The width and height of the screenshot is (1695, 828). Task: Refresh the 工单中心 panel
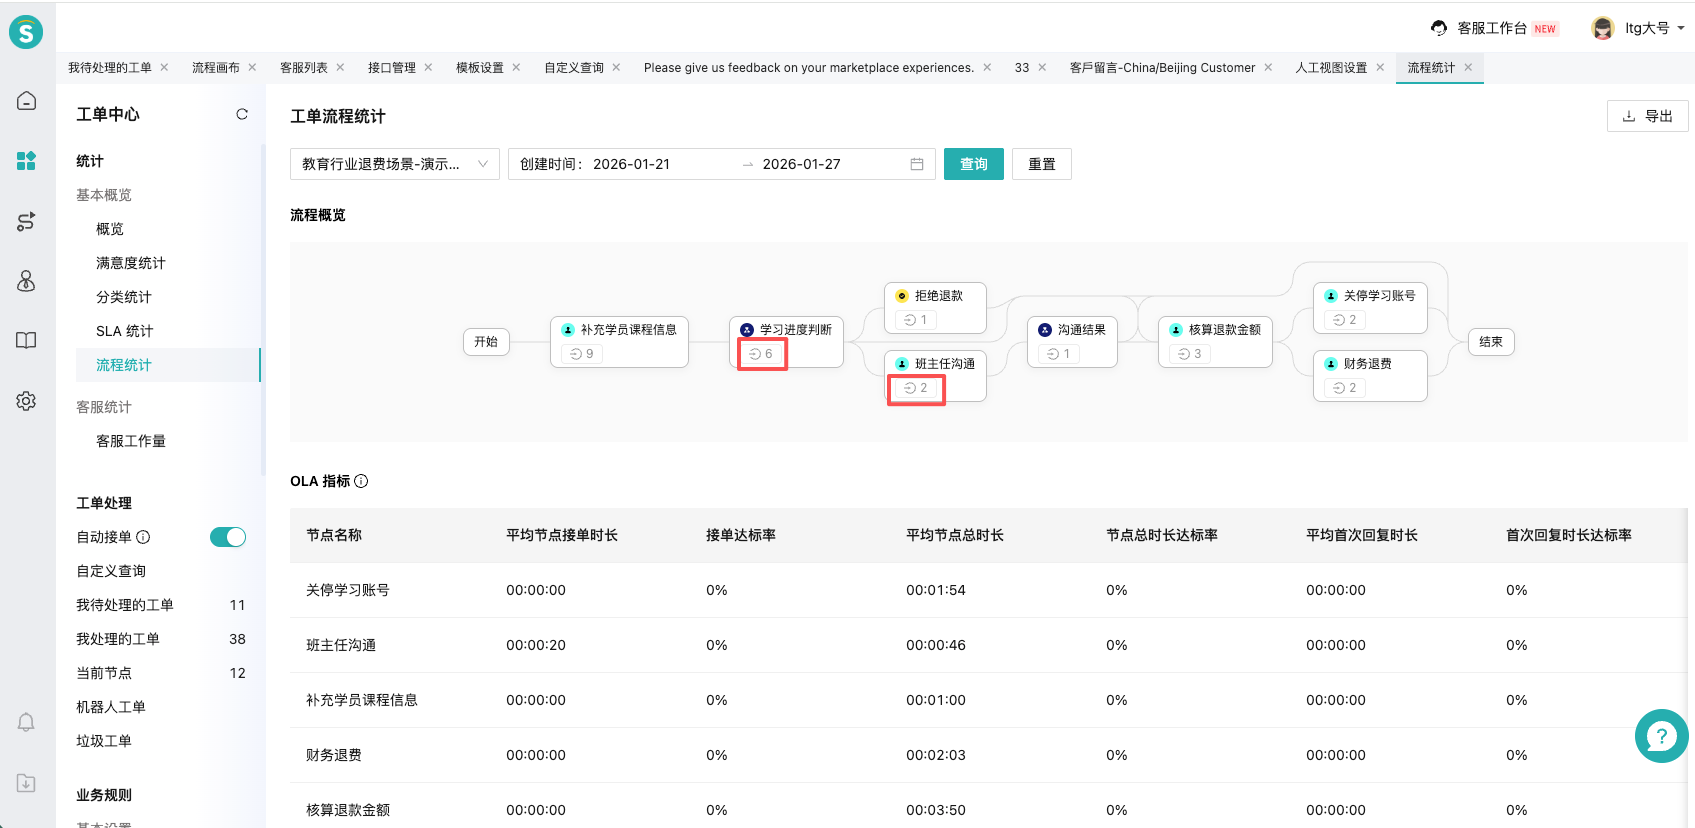click(x=242, y=114)
